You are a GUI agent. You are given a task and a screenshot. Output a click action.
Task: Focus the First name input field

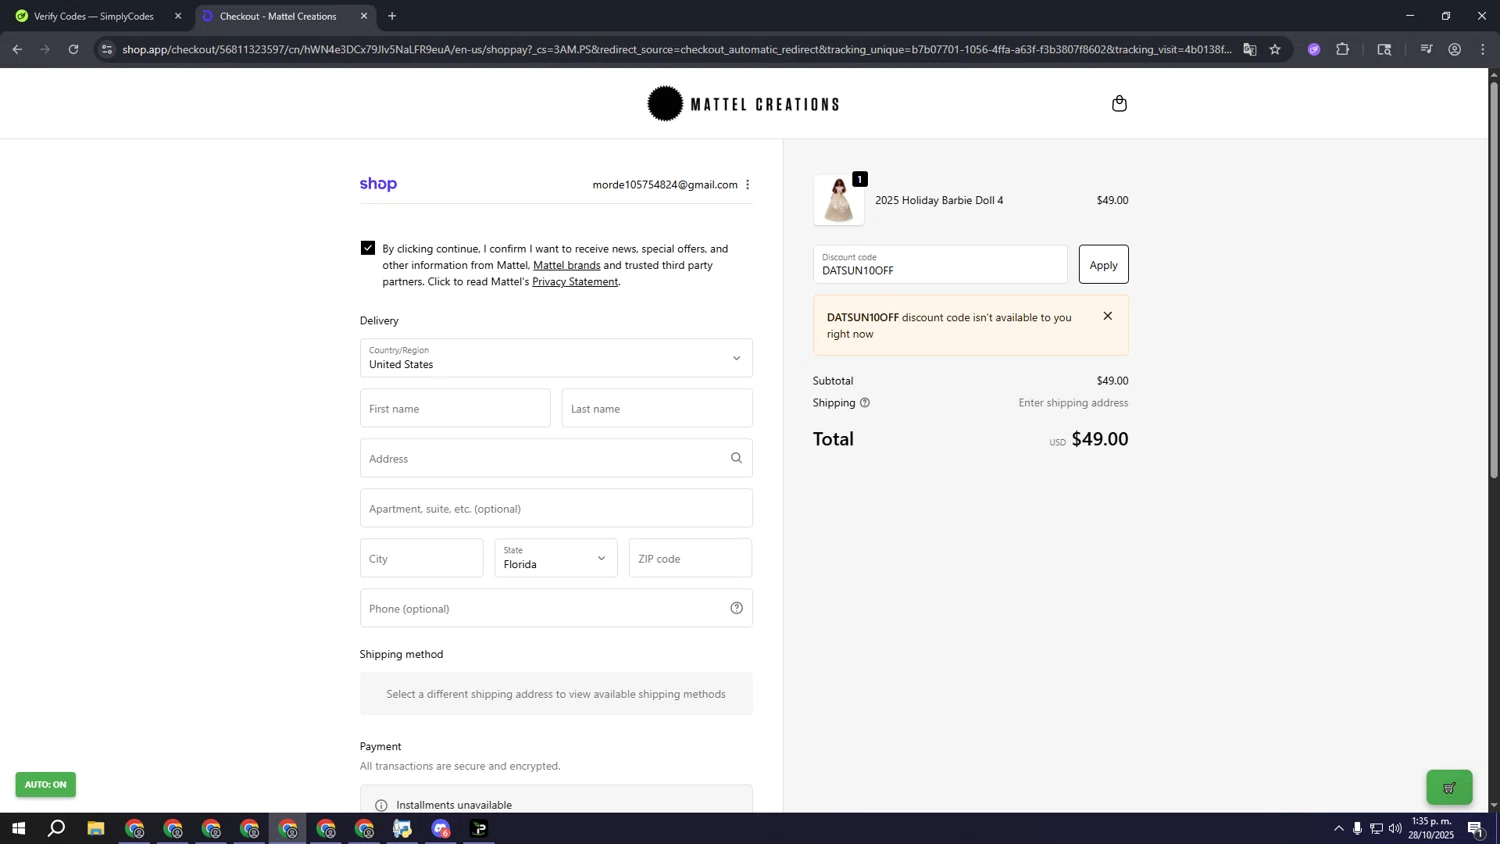(455, 408)
